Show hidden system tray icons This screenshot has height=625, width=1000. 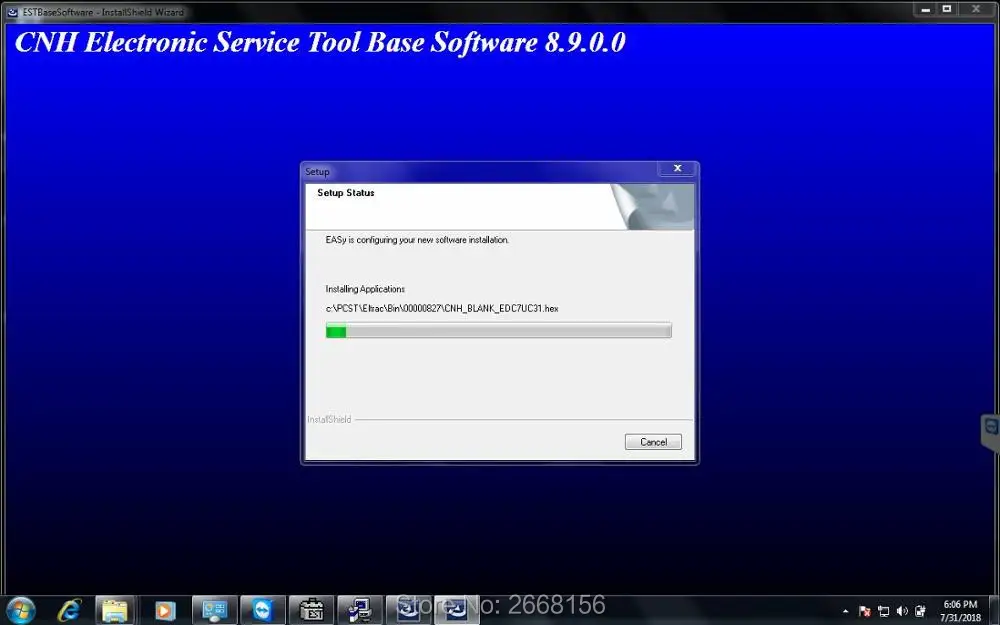tap(846, 611)
